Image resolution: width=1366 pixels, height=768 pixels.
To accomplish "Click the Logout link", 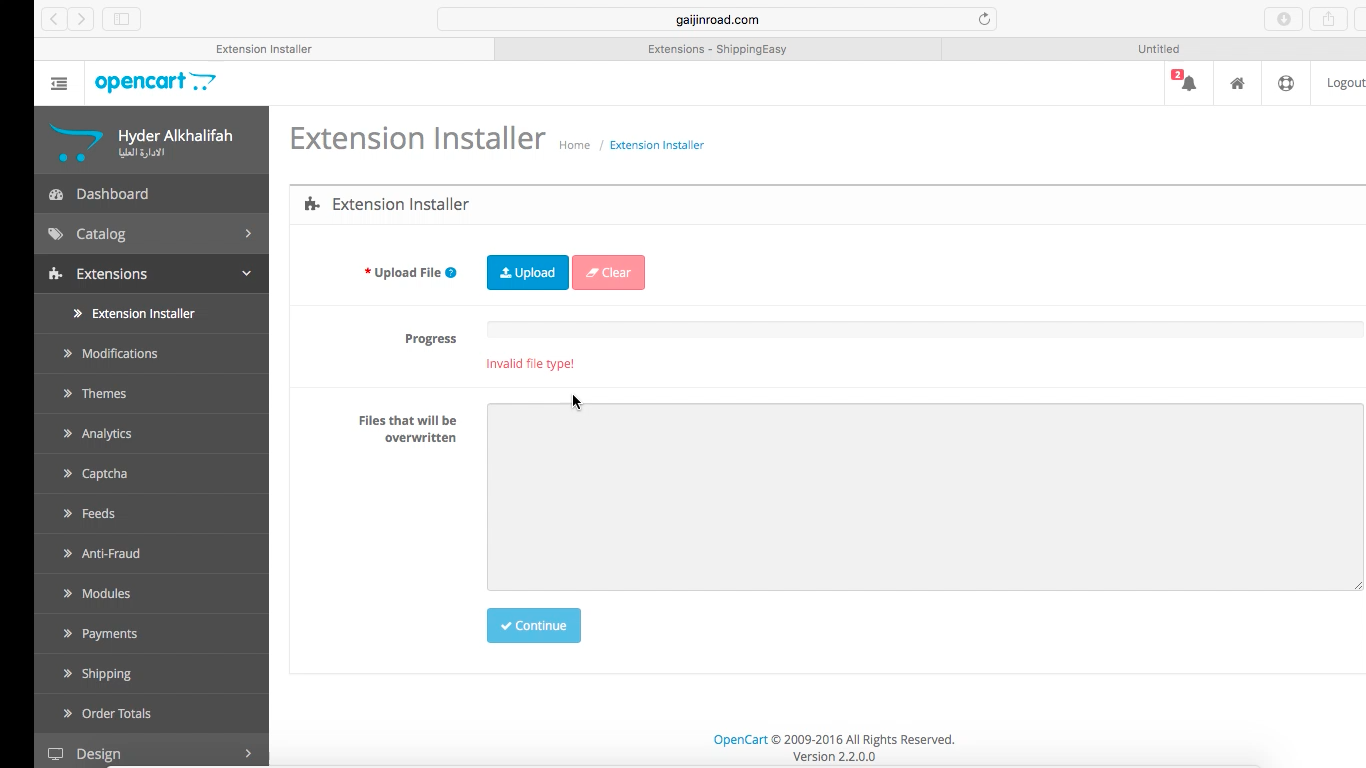I will click(1345, 83).
